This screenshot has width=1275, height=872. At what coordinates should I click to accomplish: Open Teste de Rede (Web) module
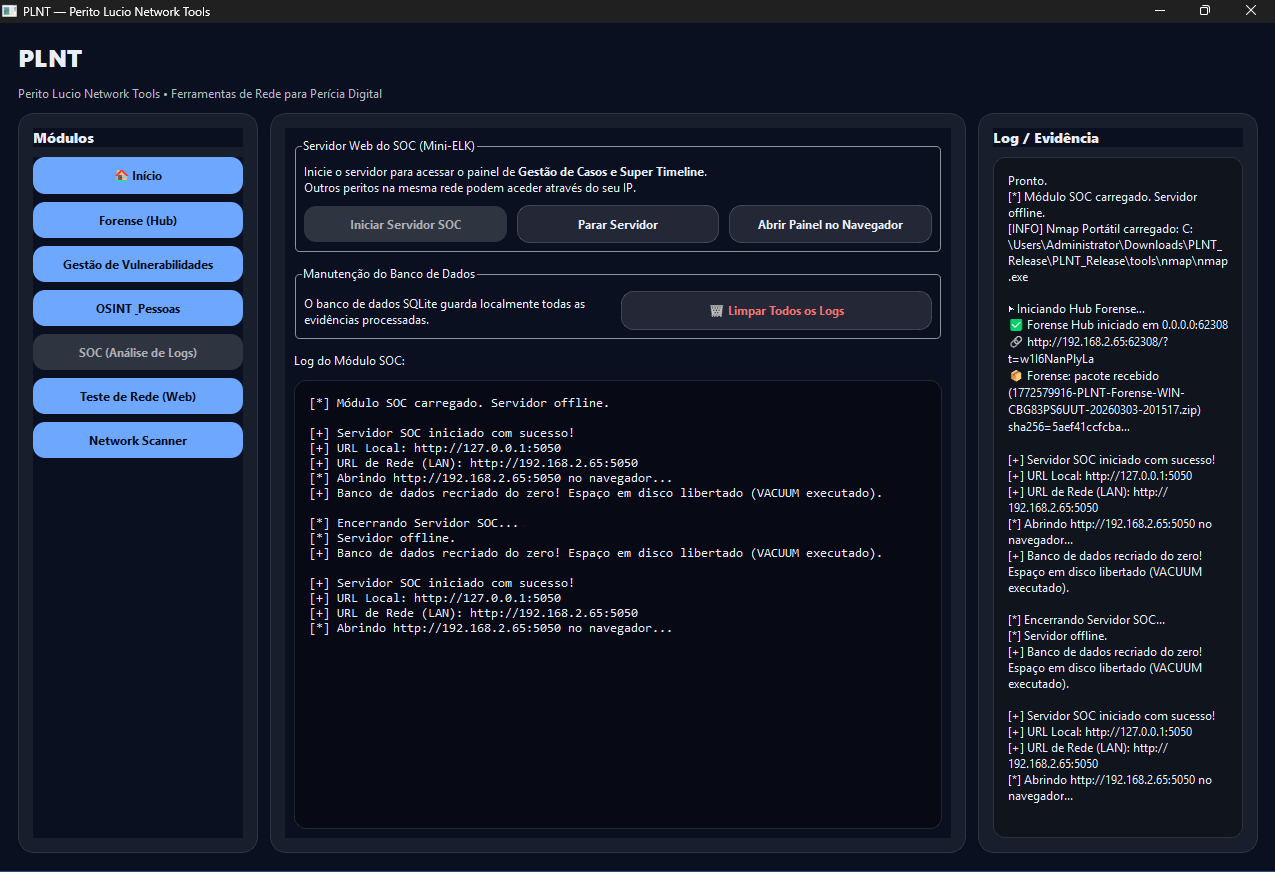click(x=138, y=397)
